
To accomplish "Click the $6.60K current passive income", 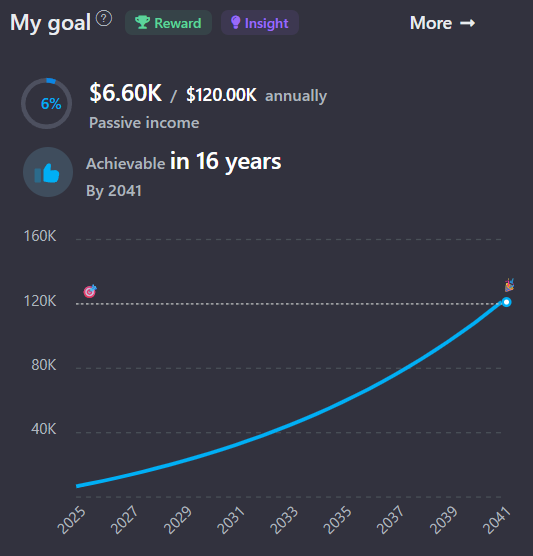I will pos(126,93).
